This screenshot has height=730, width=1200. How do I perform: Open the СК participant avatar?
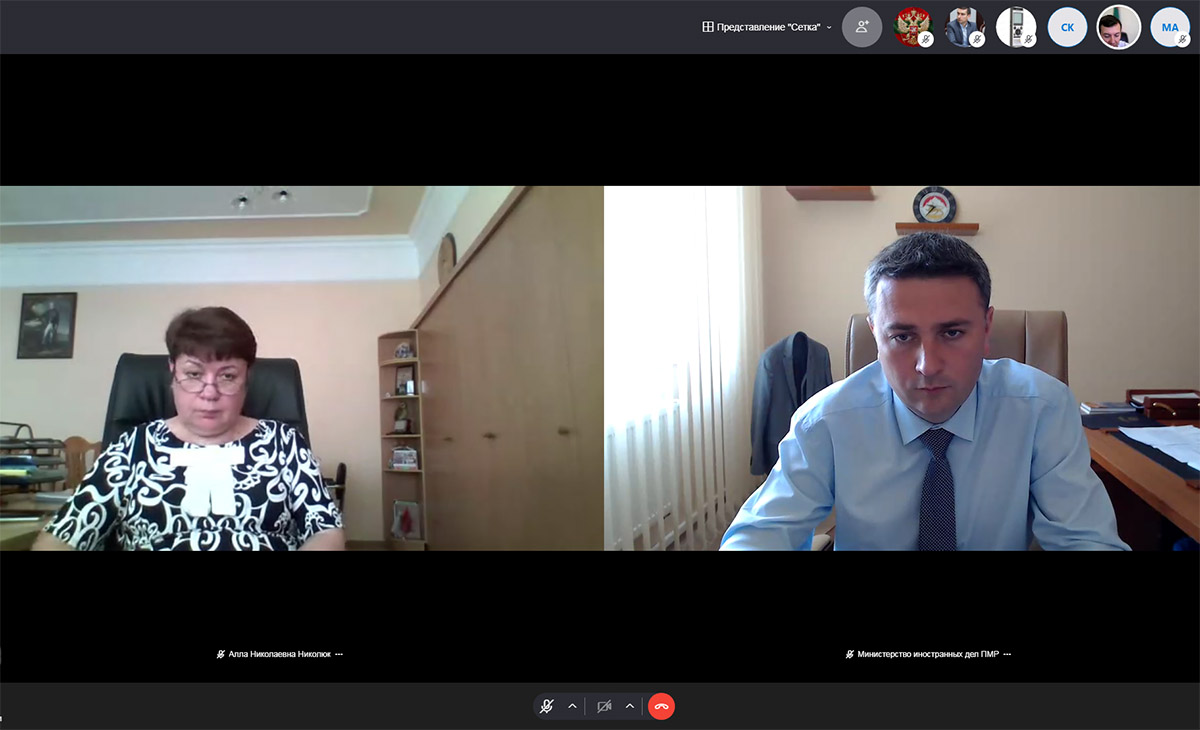click(1067, 27)
